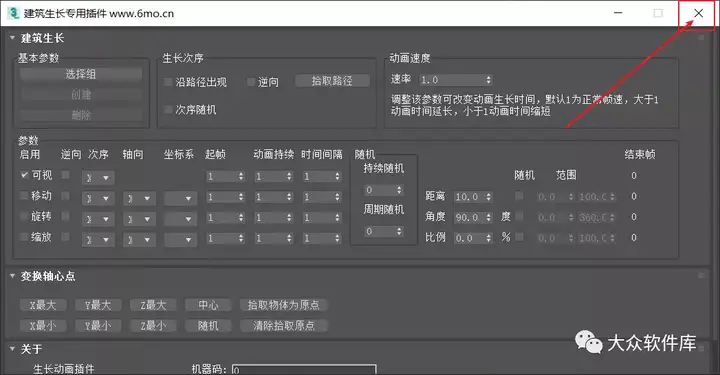Toggle 逆向 checkbox in 生长次序 group

coord(251,82)
